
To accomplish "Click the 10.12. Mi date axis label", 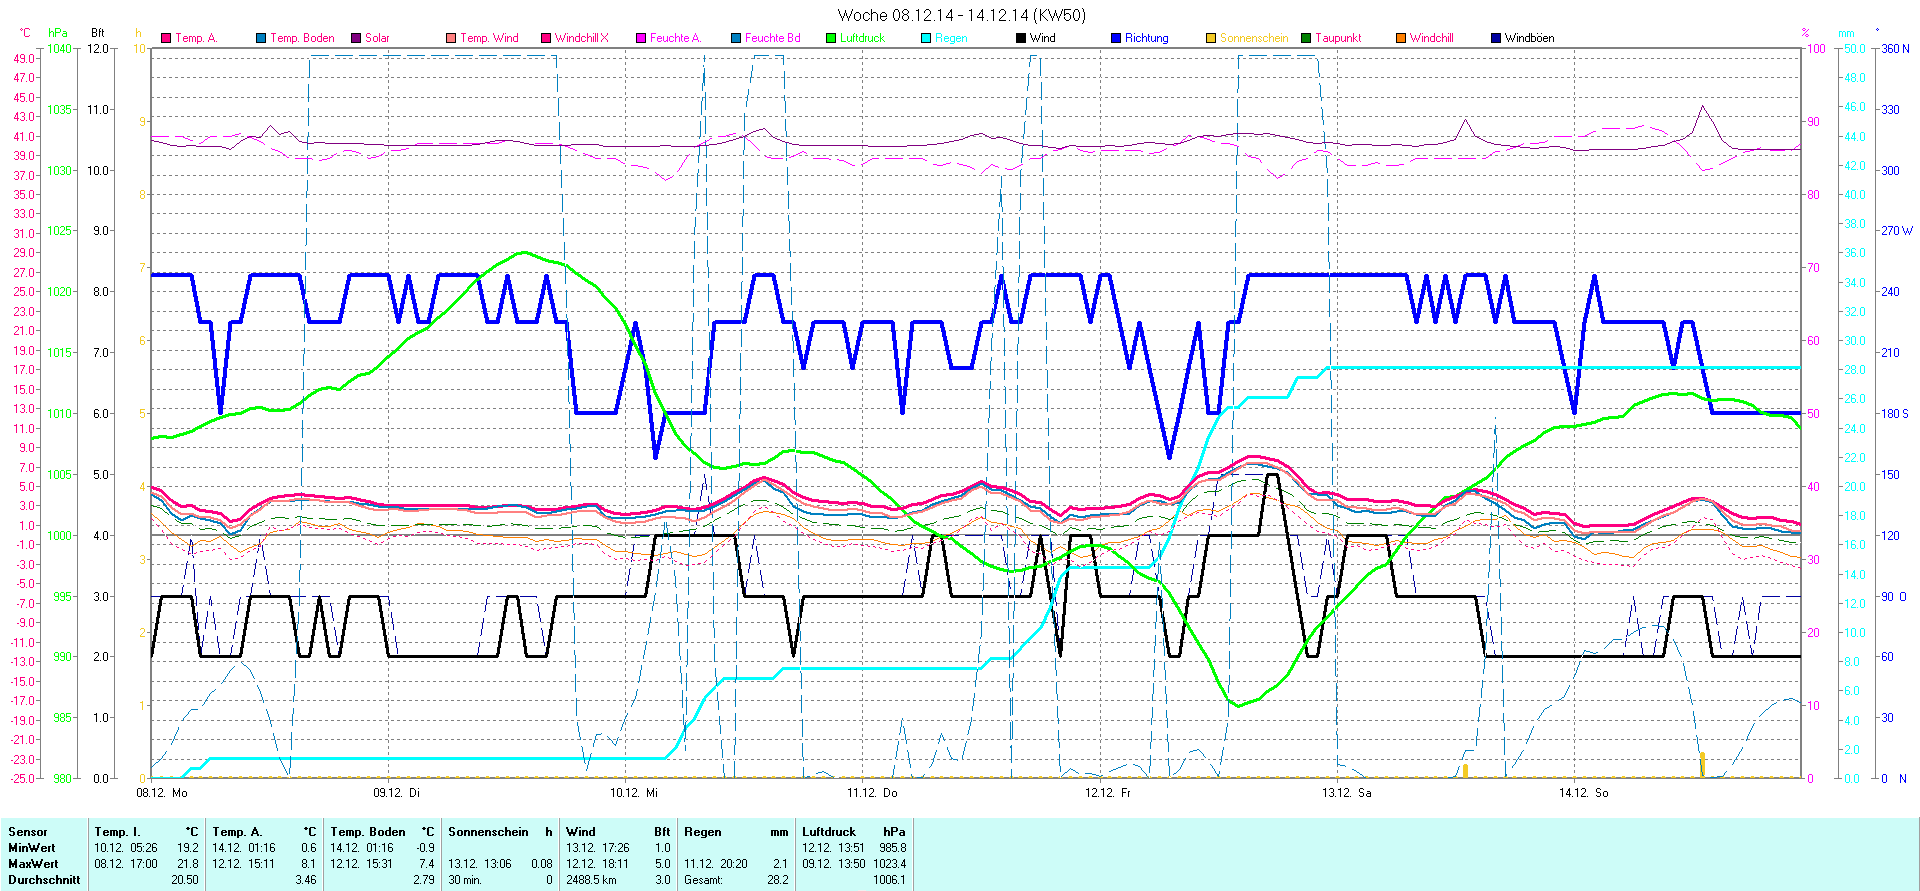I will pyautogui.click(x=634, y=793).
